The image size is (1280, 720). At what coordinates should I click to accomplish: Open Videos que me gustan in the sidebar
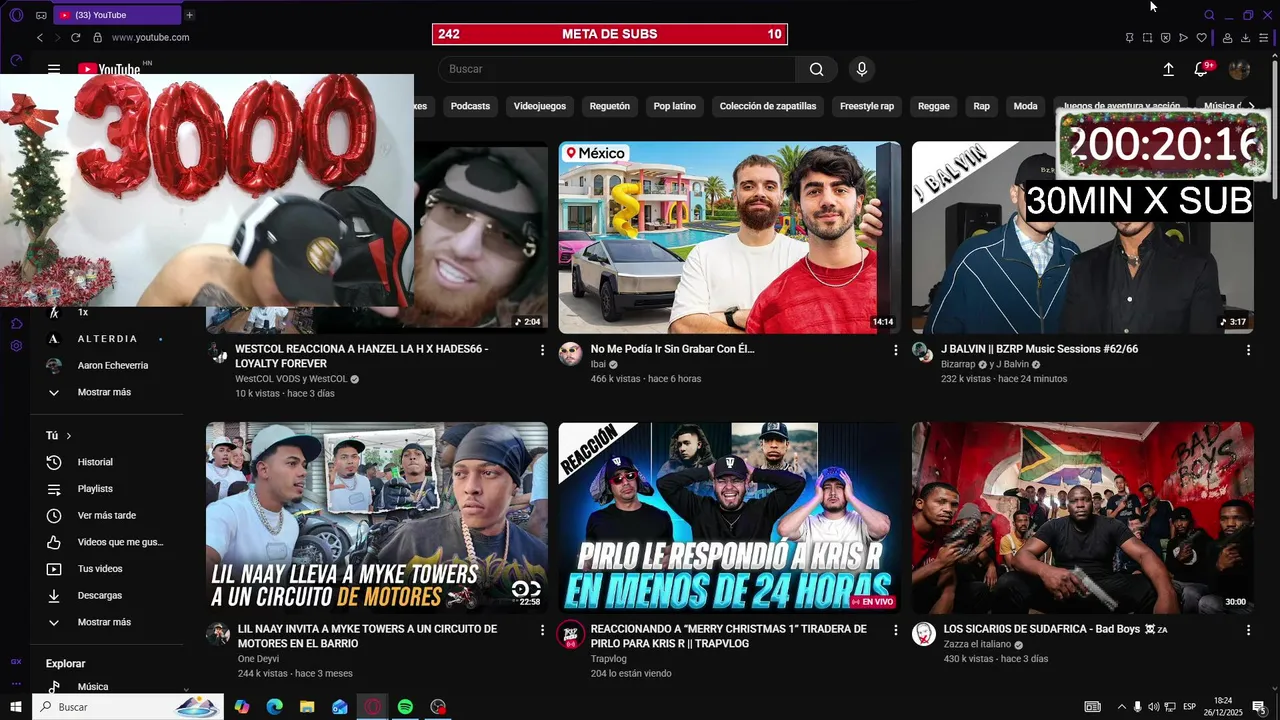(x=120, y=542)
